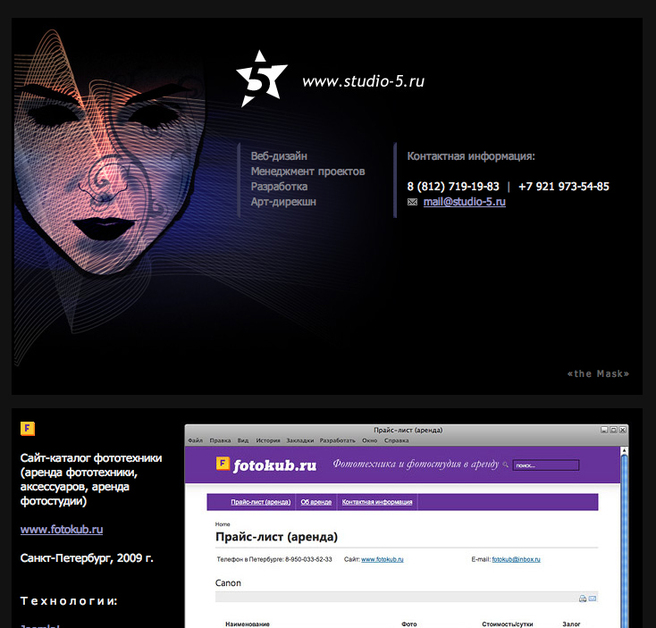Click the Наименование column header
This screenshot has width=656, height=628.
(247, 624)
